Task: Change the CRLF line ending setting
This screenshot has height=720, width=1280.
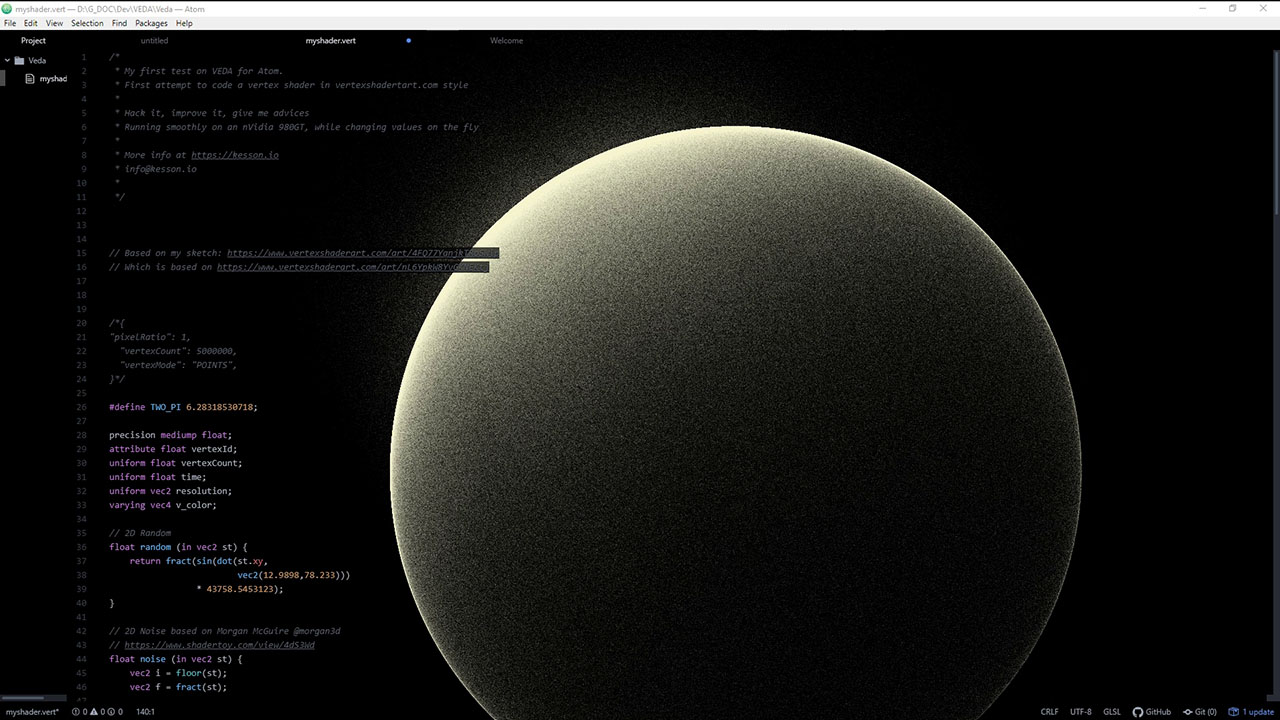Action: [1049, 712]
